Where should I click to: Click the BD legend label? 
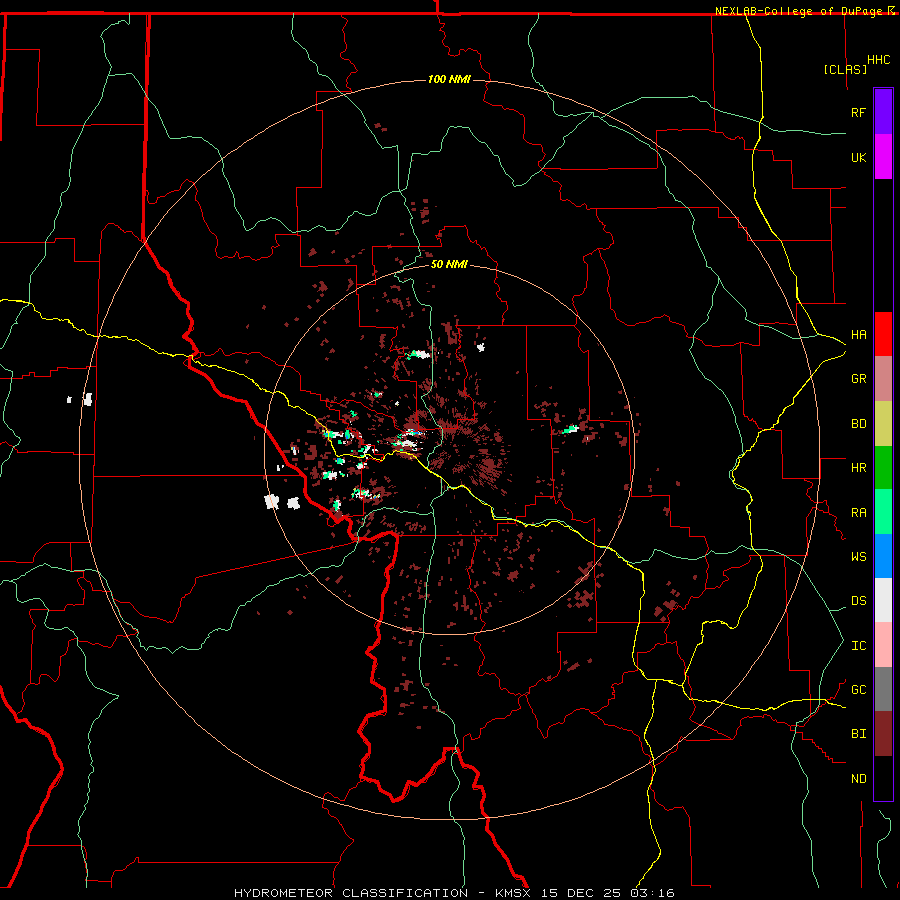pyautogui.click(x=858, y=424)
